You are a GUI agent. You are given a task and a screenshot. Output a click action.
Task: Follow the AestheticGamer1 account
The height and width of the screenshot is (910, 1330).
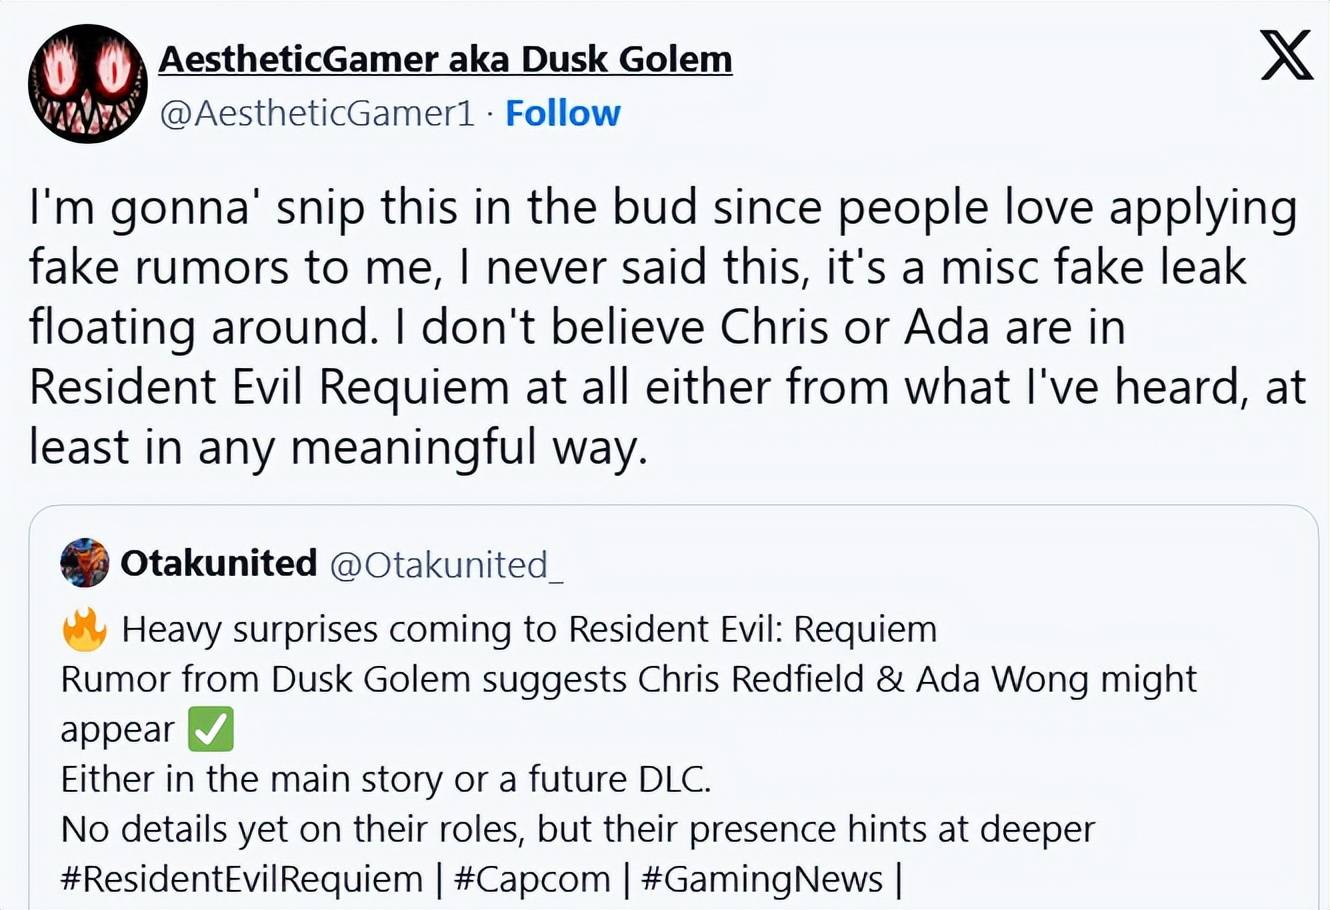563,113
